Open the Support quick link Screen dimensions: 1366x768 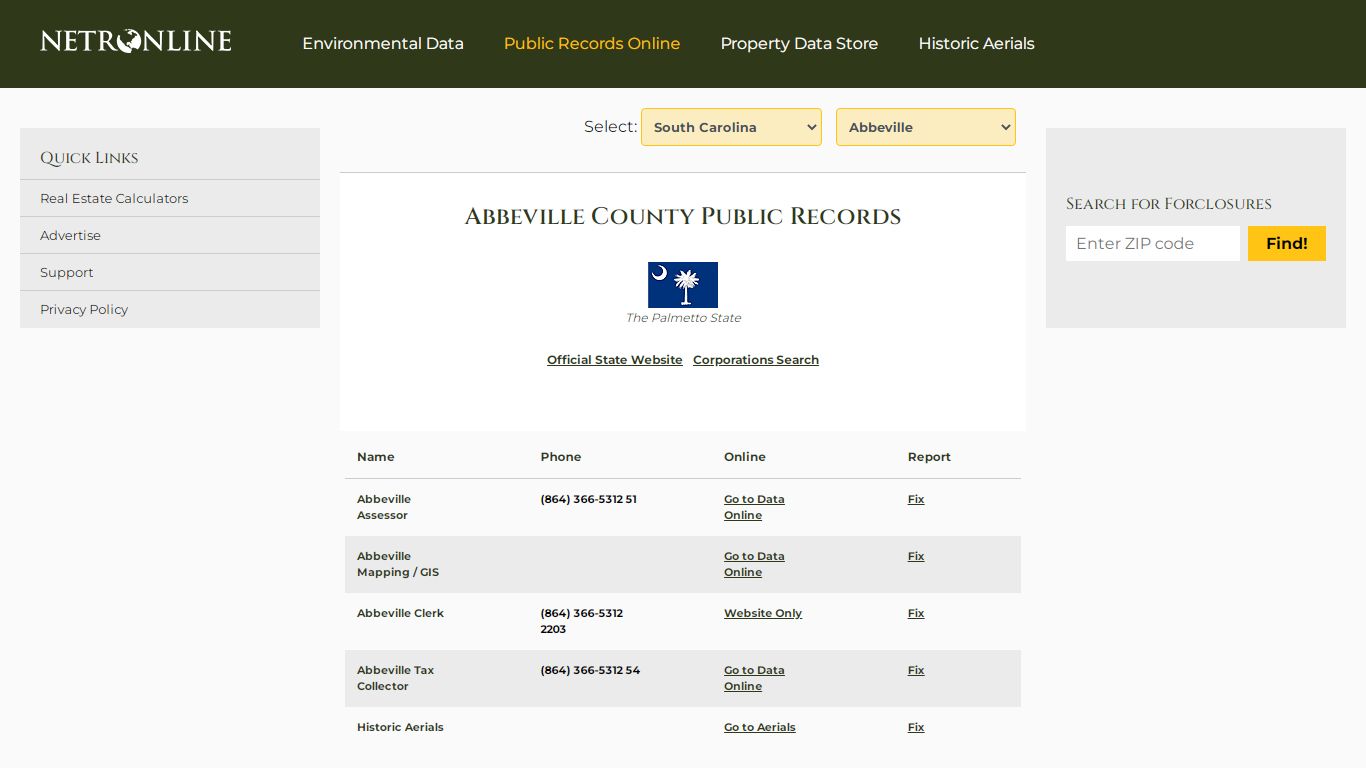66,272
